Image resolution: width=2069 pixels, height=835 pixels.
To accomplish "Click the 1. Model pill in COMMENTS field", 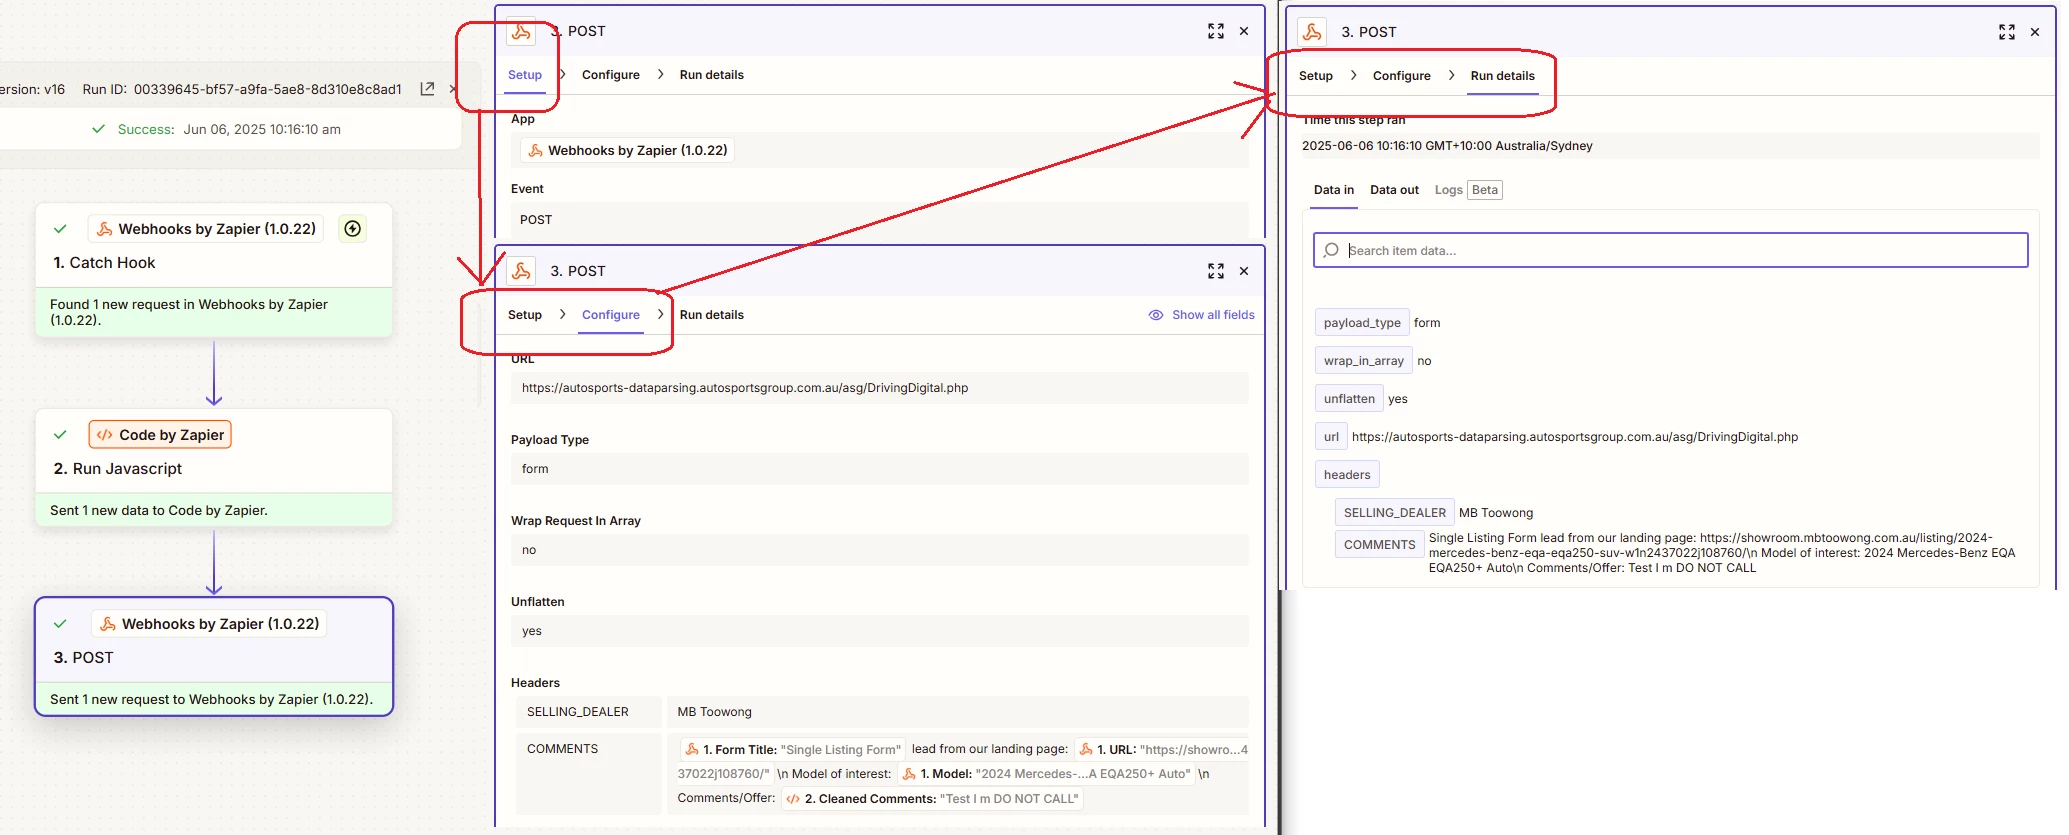I will (x=1045, y=774).
